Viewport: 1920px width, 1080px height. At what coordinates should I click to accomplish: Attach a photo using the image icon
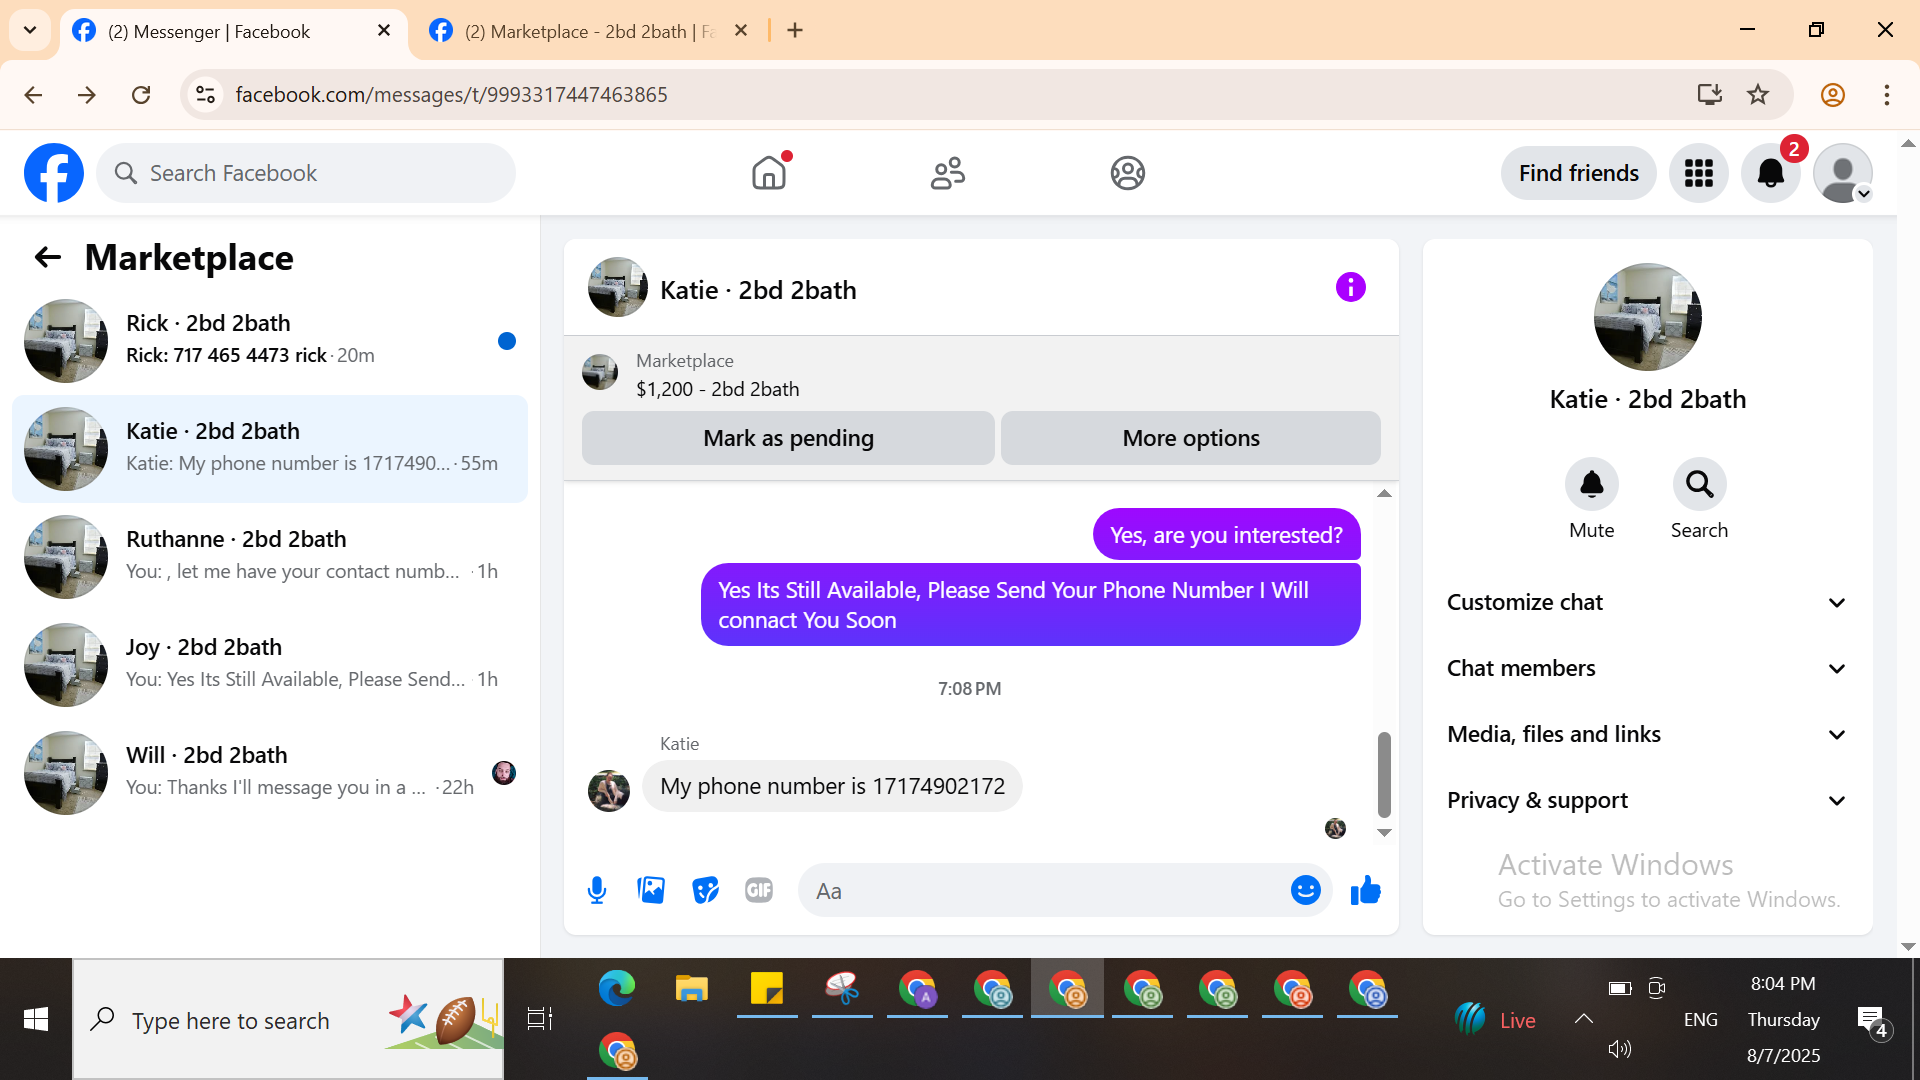click(651, 890)
